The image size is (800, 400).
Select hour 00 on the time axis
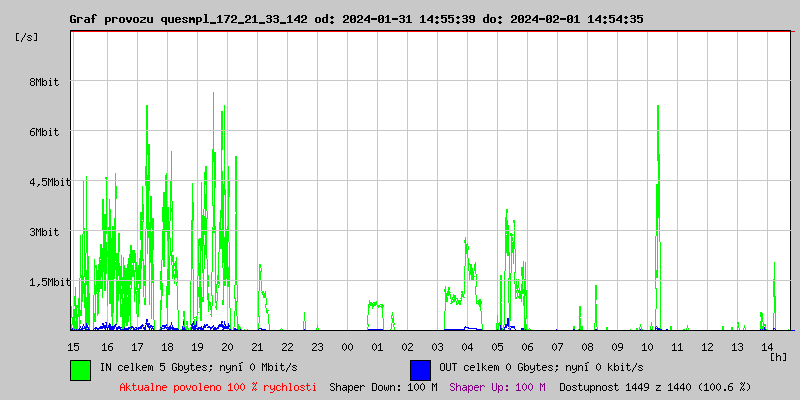point(347,347)
